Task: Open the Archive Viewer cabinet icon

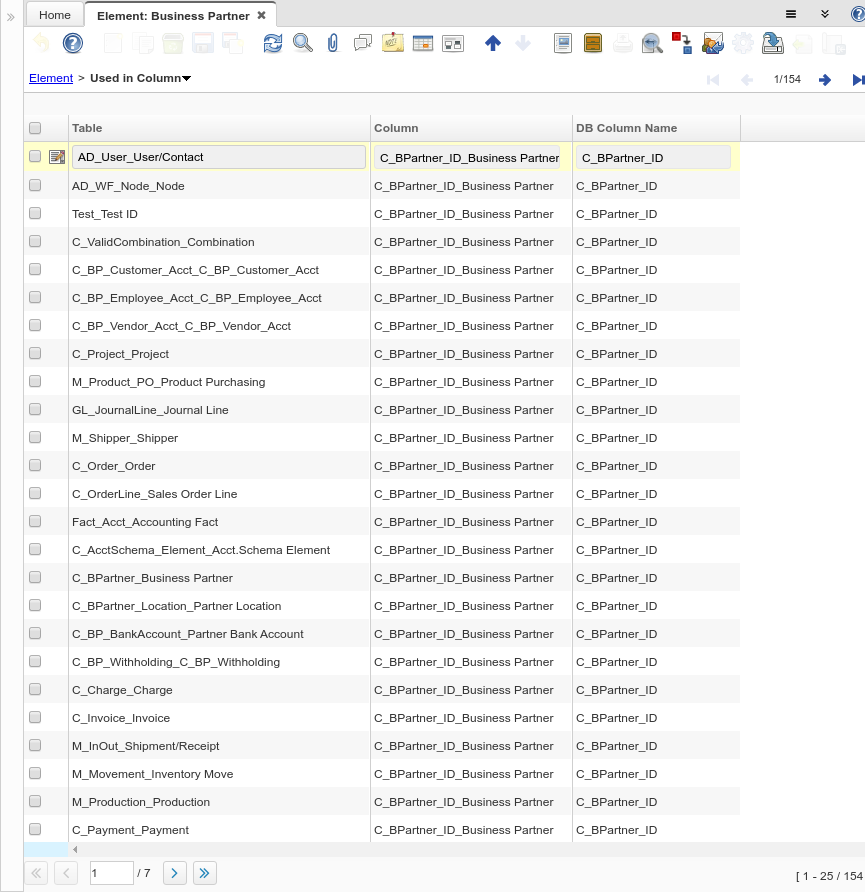Action: (x=592, y=43)
